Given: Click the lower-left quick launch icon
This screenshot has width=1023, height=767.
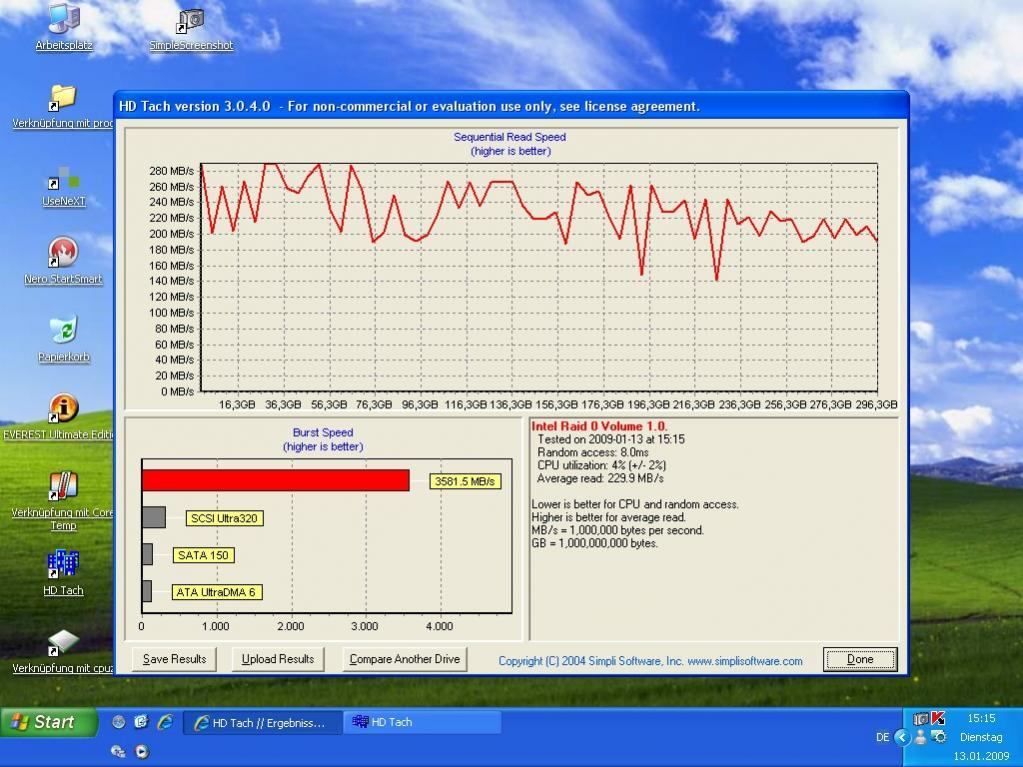Looking at the screenshot, I should click(118, 751).
